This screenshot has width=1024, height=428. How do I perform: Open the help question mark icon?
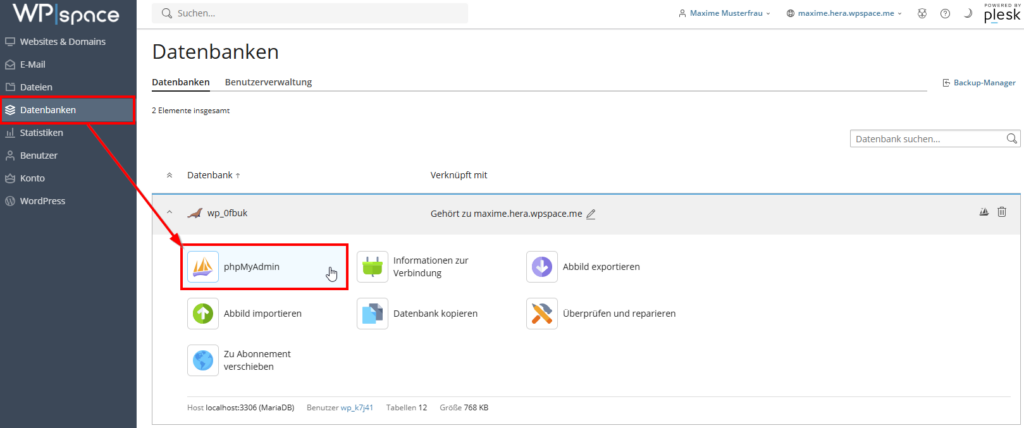point(945,14)
